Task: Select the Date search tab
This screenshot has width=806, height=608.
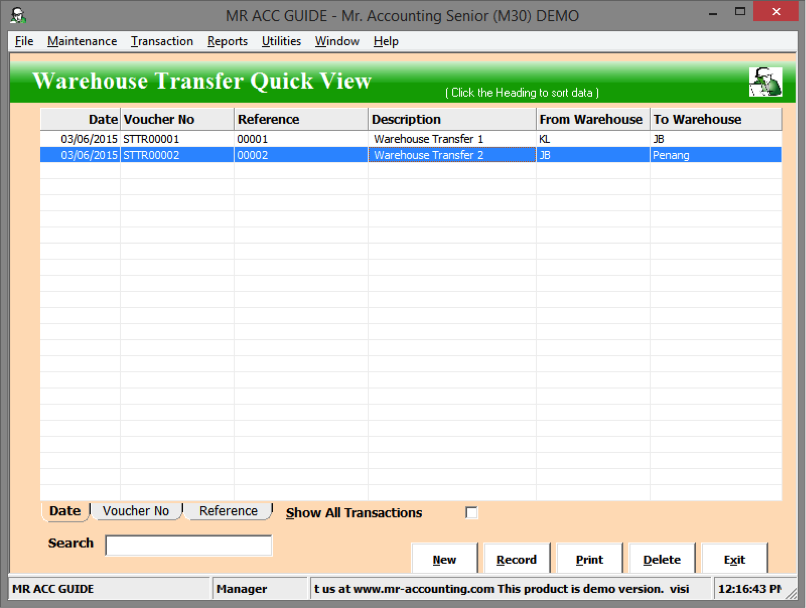Action: pos(65,511)
